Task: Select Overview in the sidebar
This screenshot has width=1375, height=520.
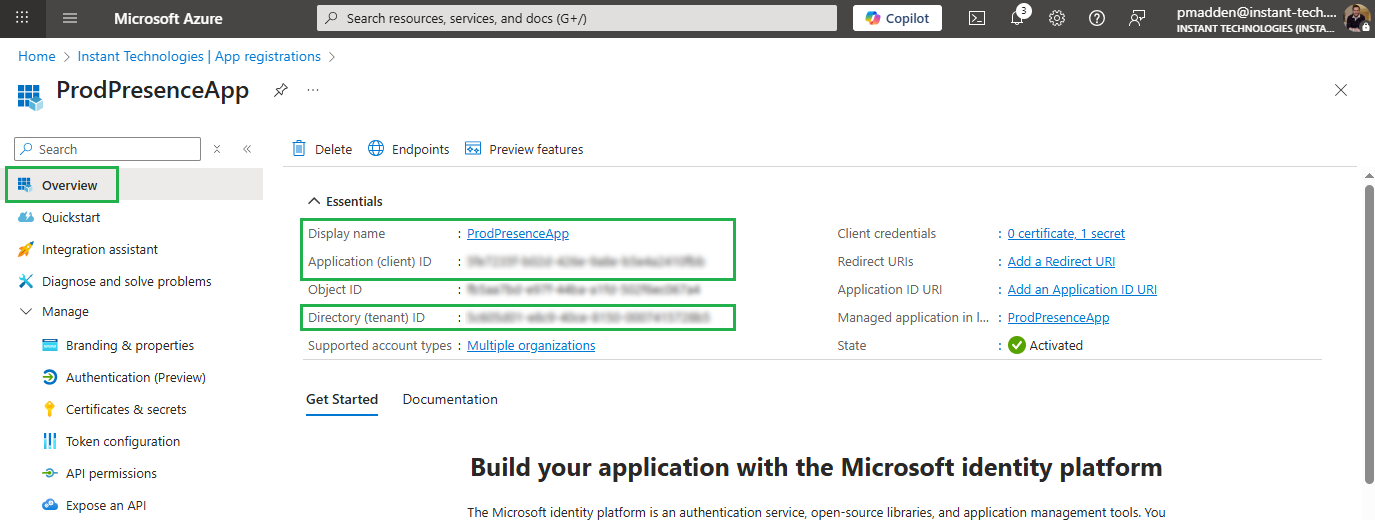Action: click(135, 185)
